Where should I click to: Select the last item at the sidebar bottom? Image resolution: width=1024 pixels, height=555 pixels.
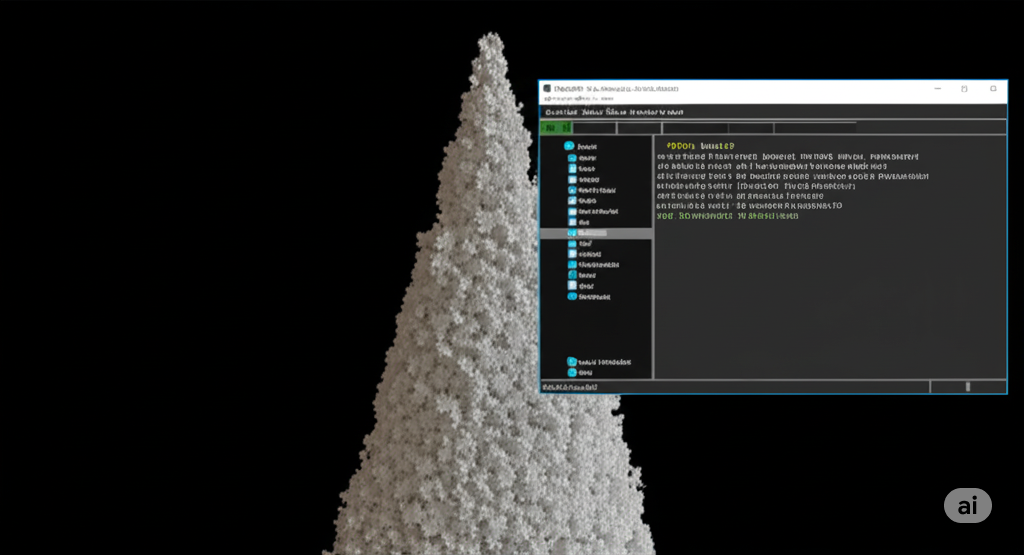coord(580,372)
